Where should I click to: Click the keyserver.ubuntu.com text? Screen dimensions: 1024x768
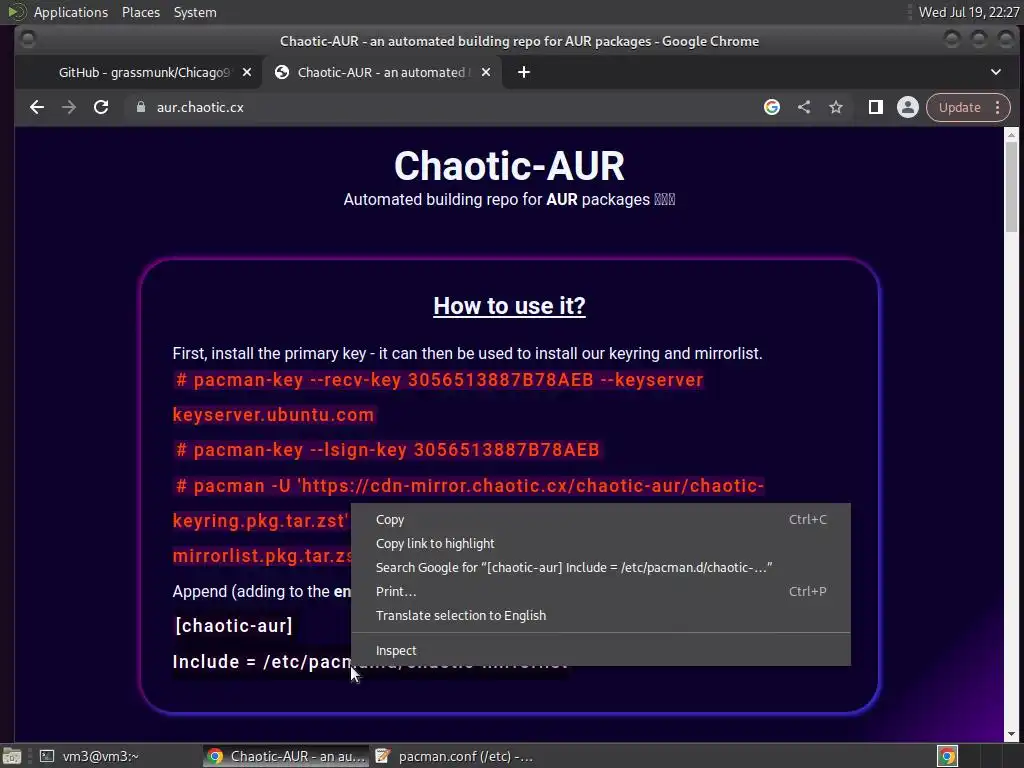click(x=274, y=415)
